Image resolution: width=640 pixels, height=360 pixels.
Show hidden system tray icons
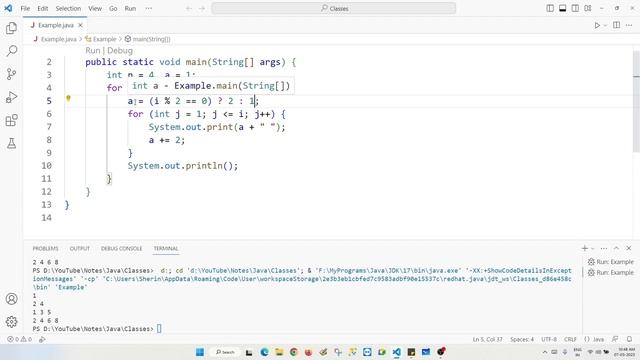click(545, 352)
